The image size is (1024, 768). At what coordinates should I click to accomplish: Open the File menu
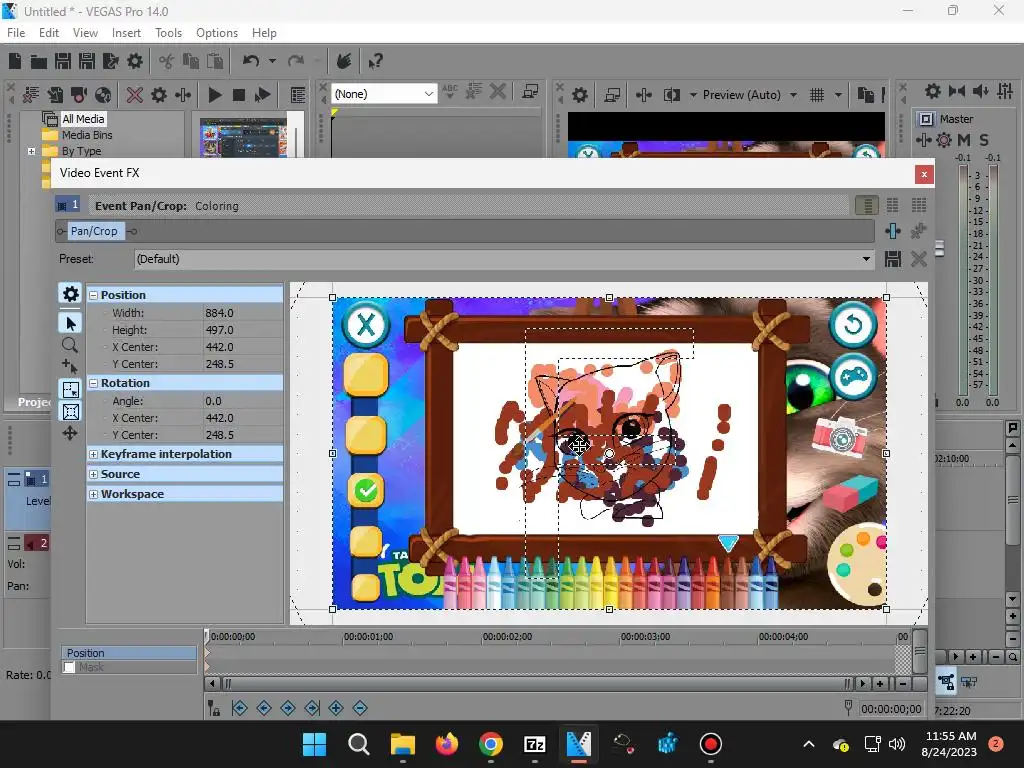pos(16,33)
